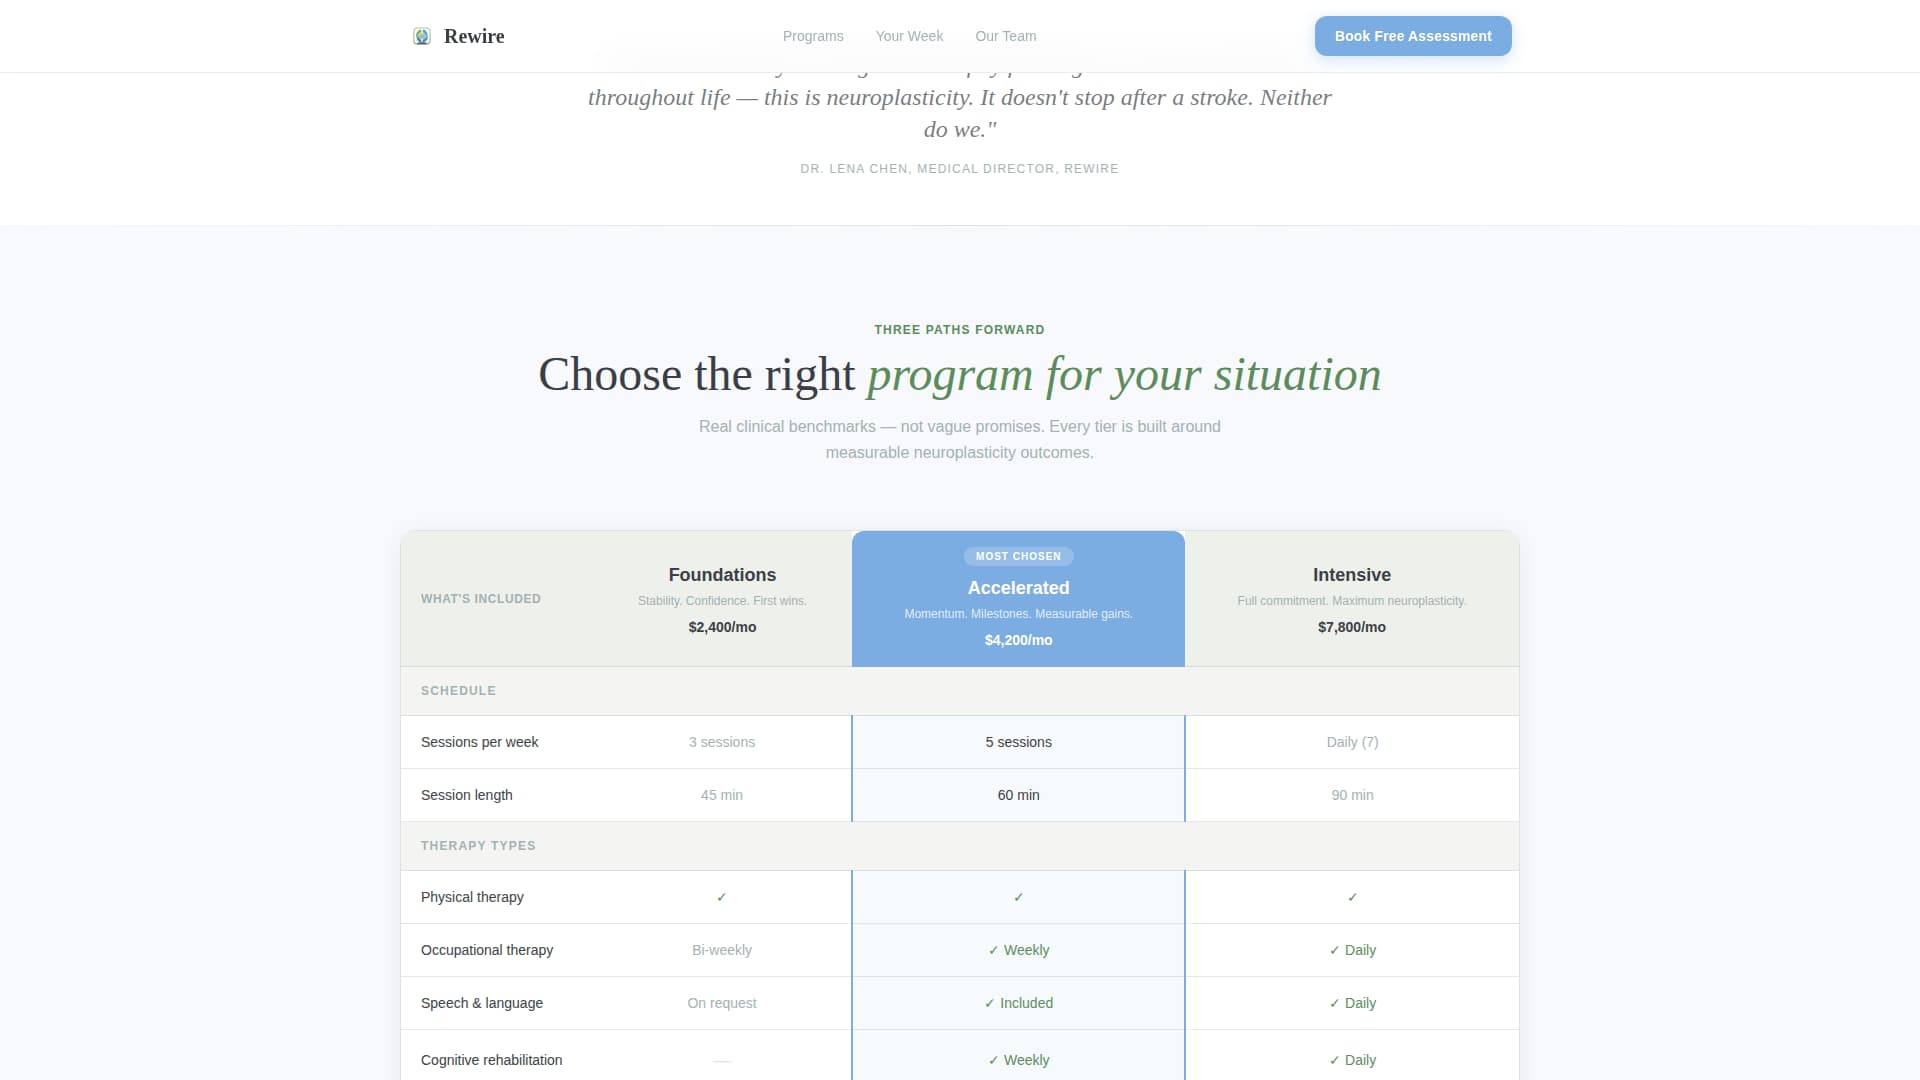Image resolution: width=1920 pixels, height=1080 pixels.
Task: Click Intensive Physical therapy checkmark
Action: tap(1352, 897)
